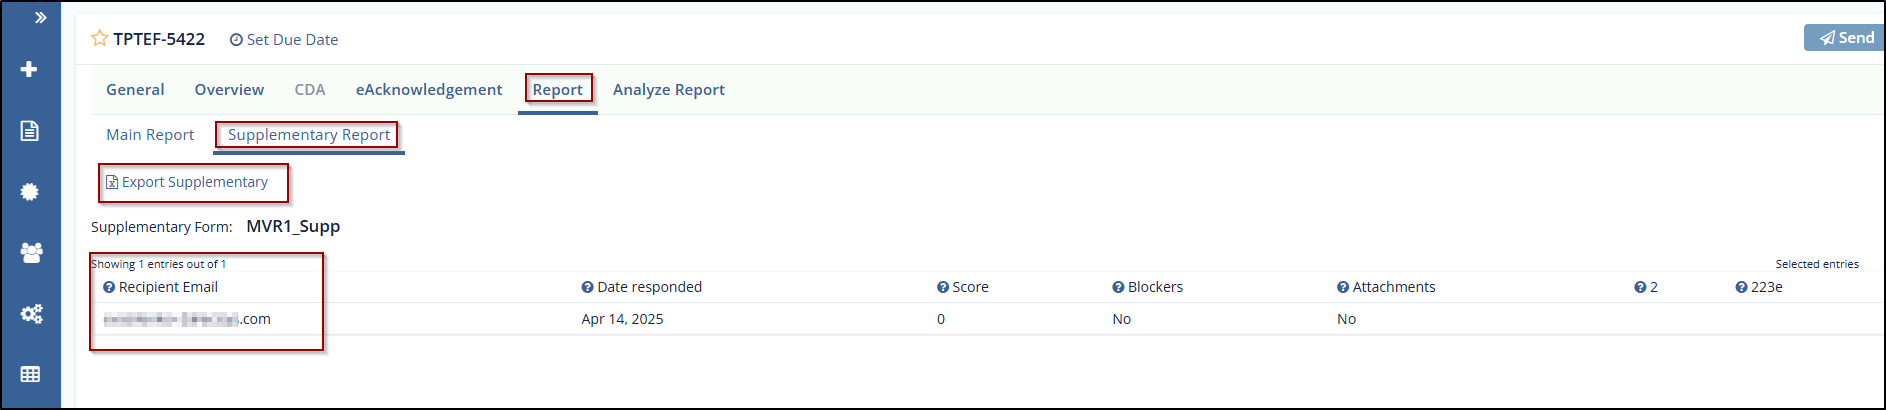The image size is (1886, 410).
Task: Switch to the General tab
Action: (135, 90)
